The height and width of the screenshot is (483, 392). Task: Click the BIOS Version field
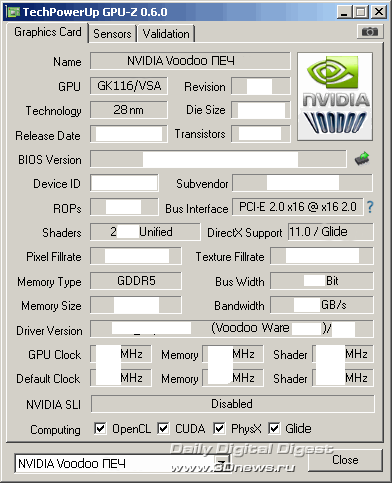pyautogui.click(x=218, y=159)
